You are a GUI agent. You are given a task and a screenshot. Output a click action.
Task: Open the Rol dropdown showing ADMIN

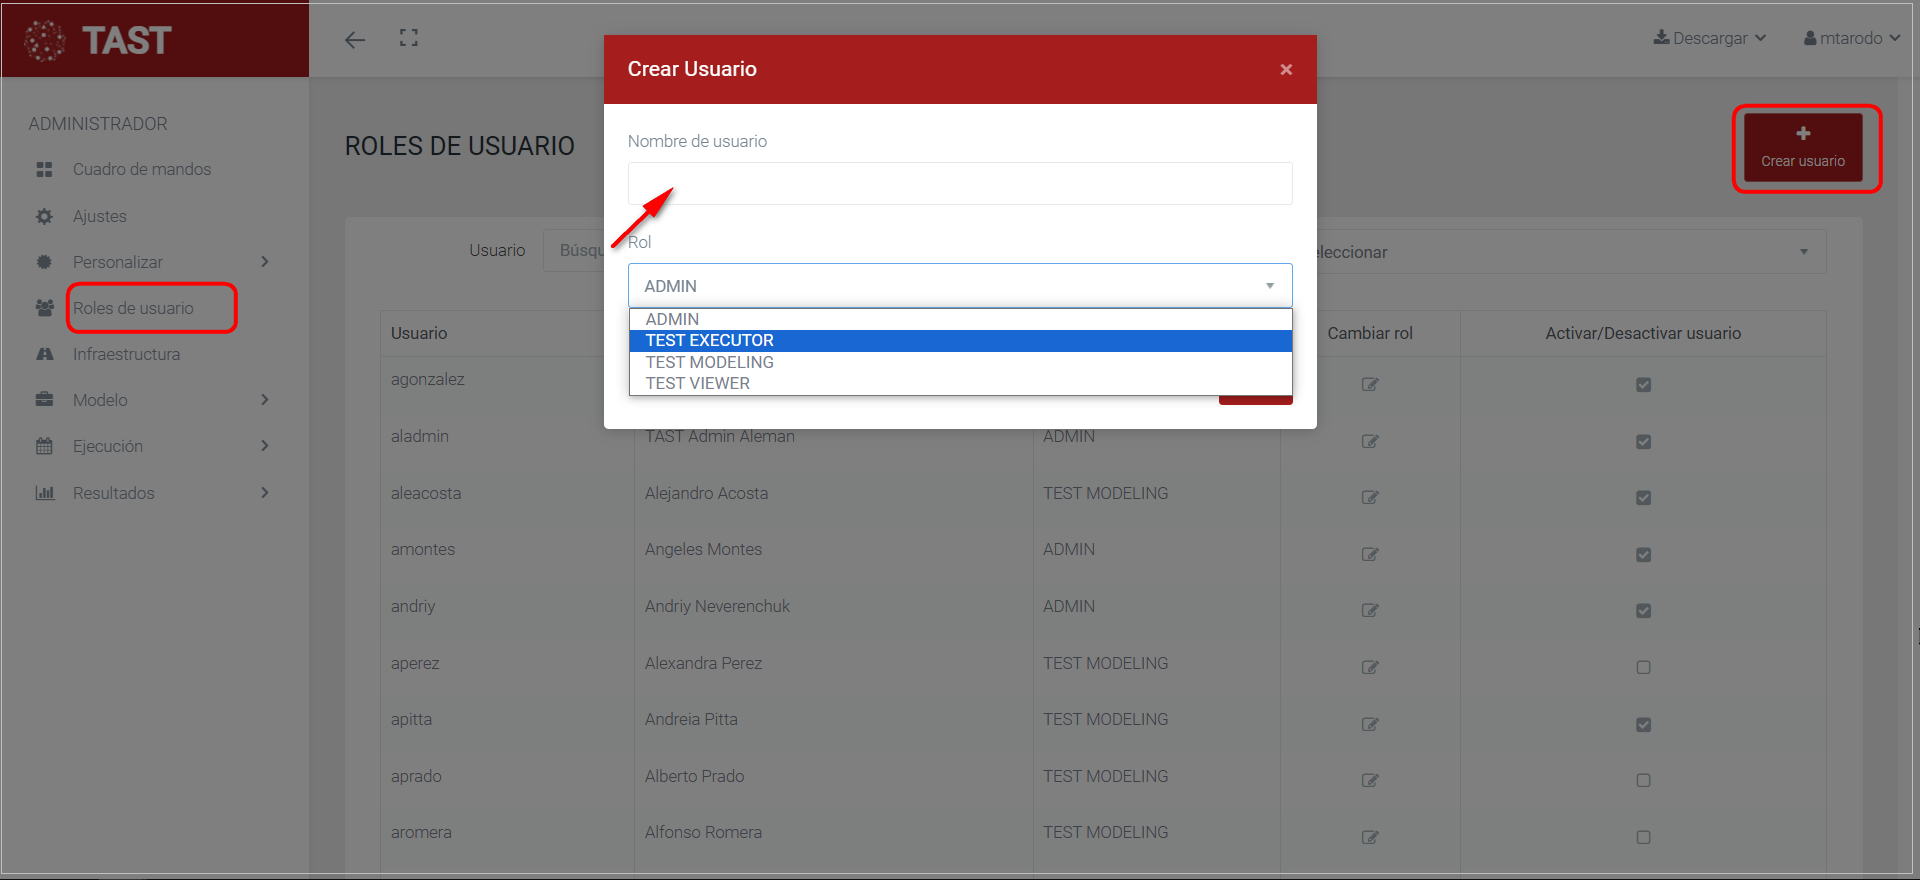[x=959, y=286]
